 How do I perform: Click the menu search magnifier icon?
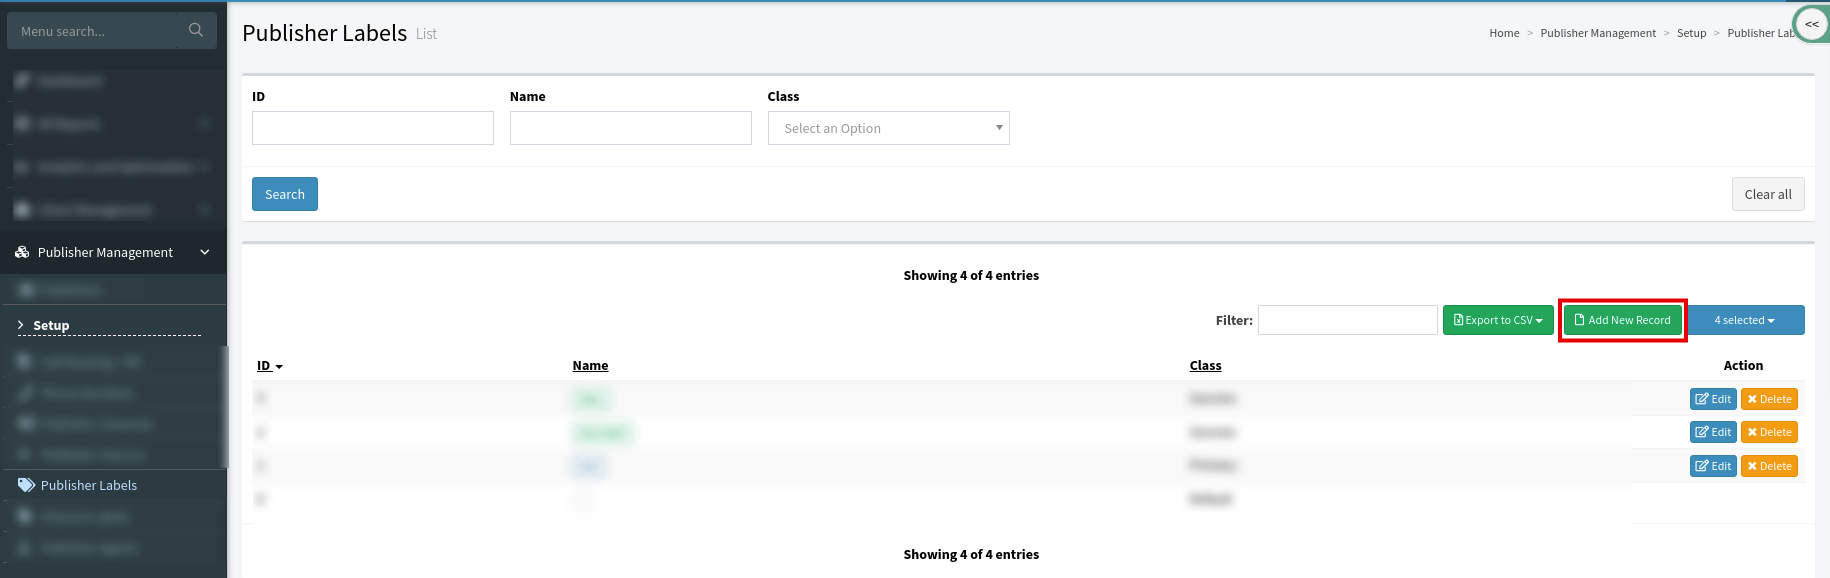196,31
